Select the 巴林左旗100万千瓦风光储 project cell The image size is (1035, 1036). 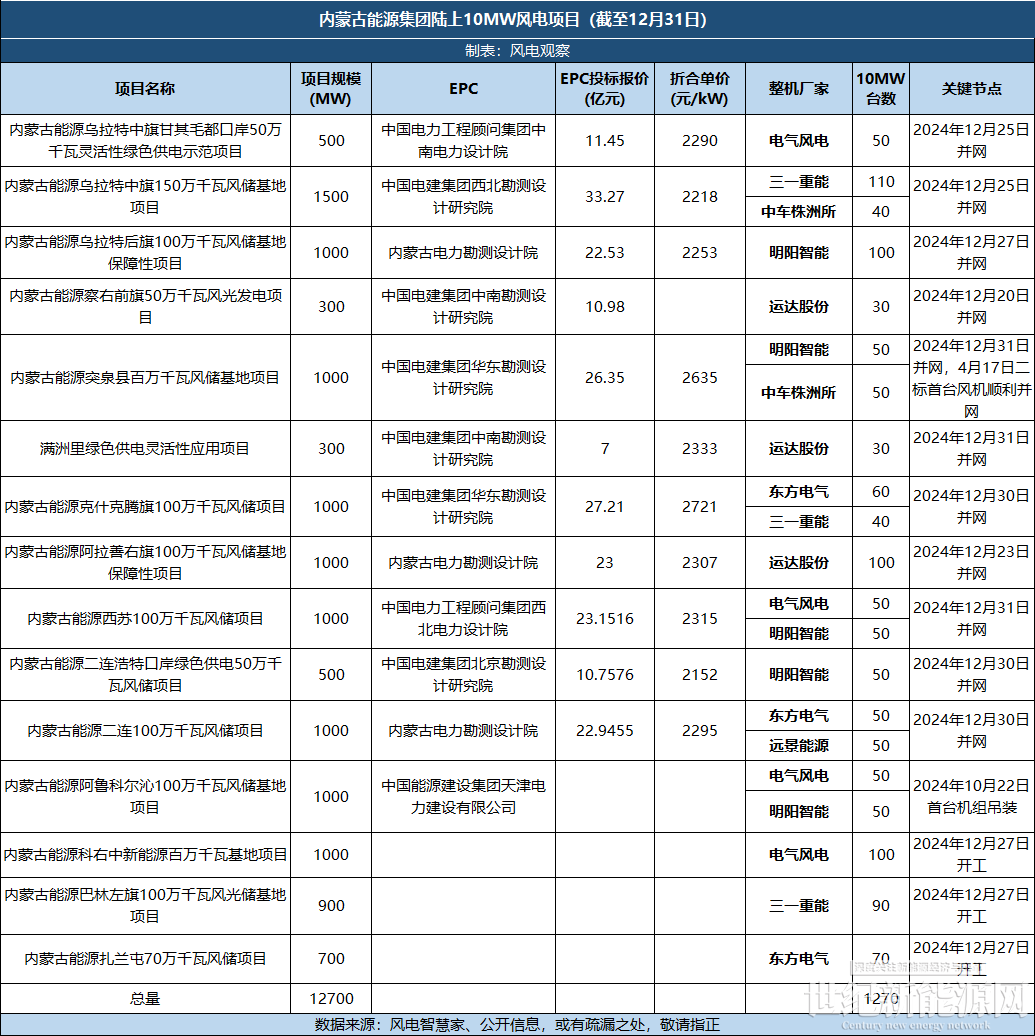(x=145, y=905)
